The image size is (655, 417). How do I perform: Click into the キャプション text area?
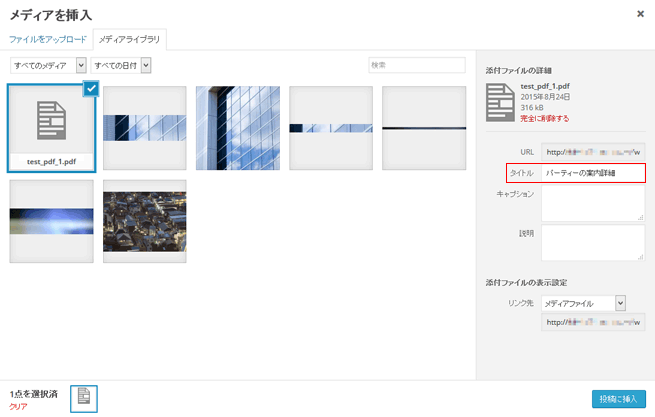pos(593,203)
